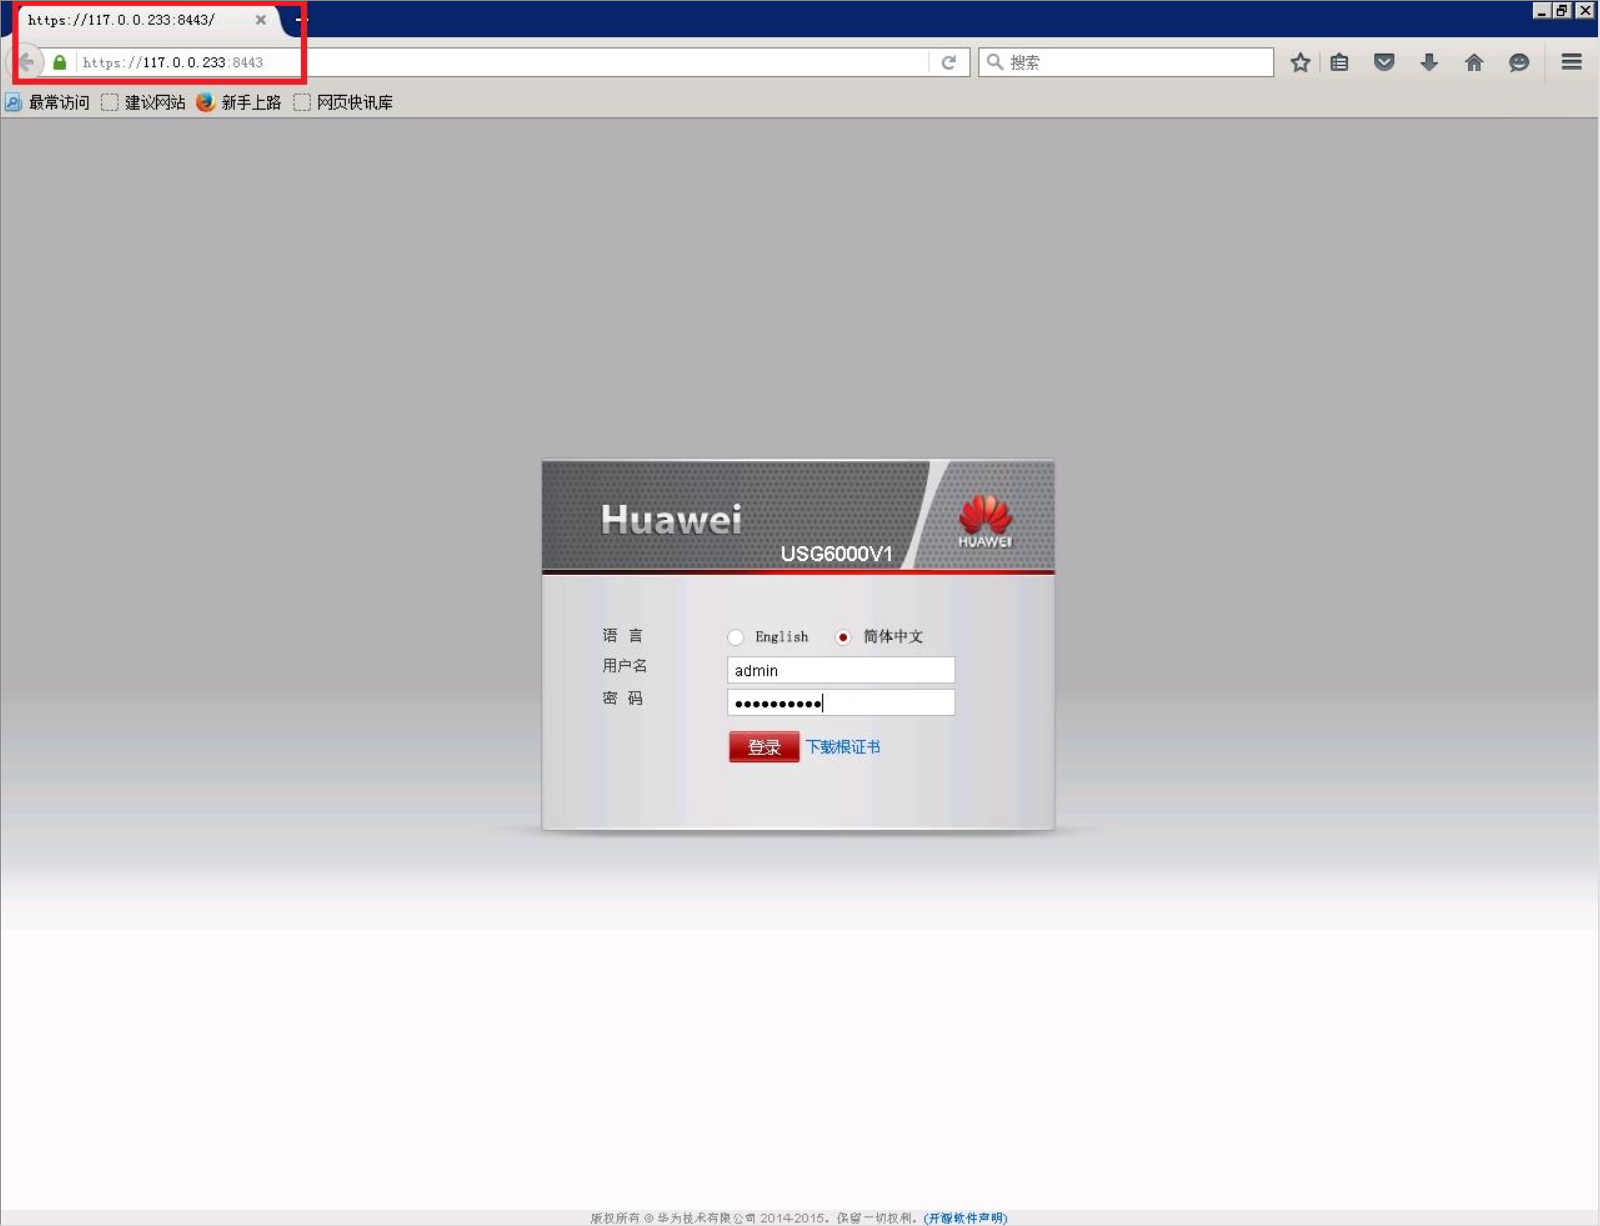The width and height of the screenshot is (1600, 1226).
Task: Click the red 登录 login button
Action: [764, 747]
